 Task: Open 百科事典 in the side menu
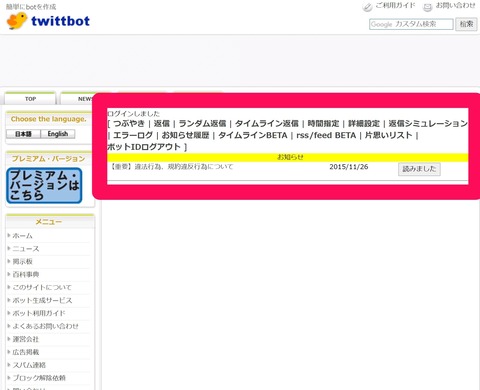[26, 275]
